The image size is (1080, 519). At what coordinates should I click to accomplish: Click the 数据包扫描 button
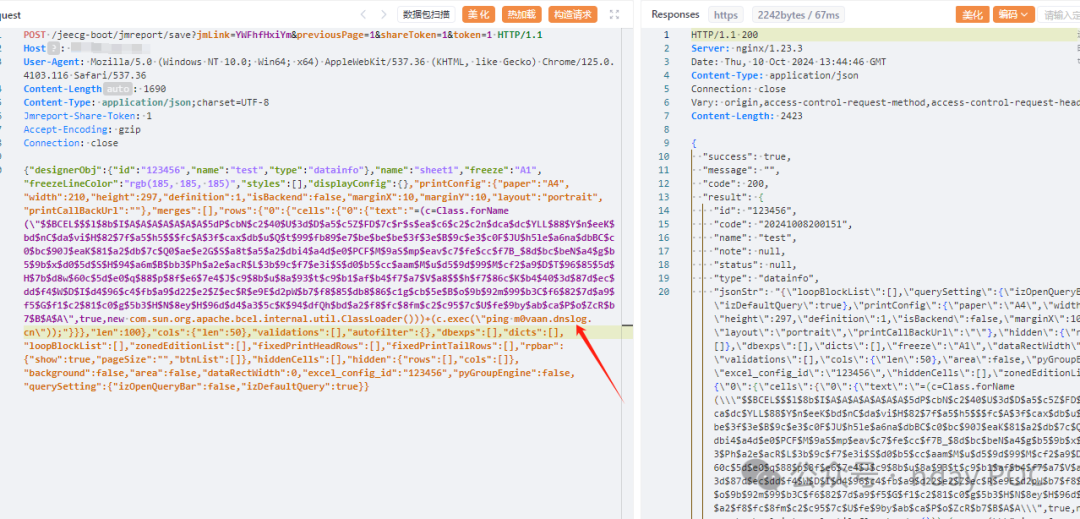(x=426, y=14)
